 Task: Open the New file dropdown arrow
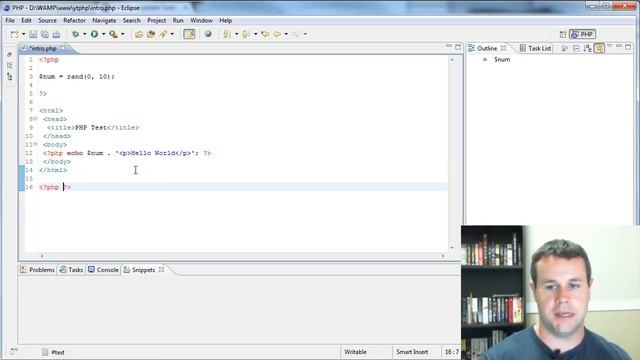point(23,34)
